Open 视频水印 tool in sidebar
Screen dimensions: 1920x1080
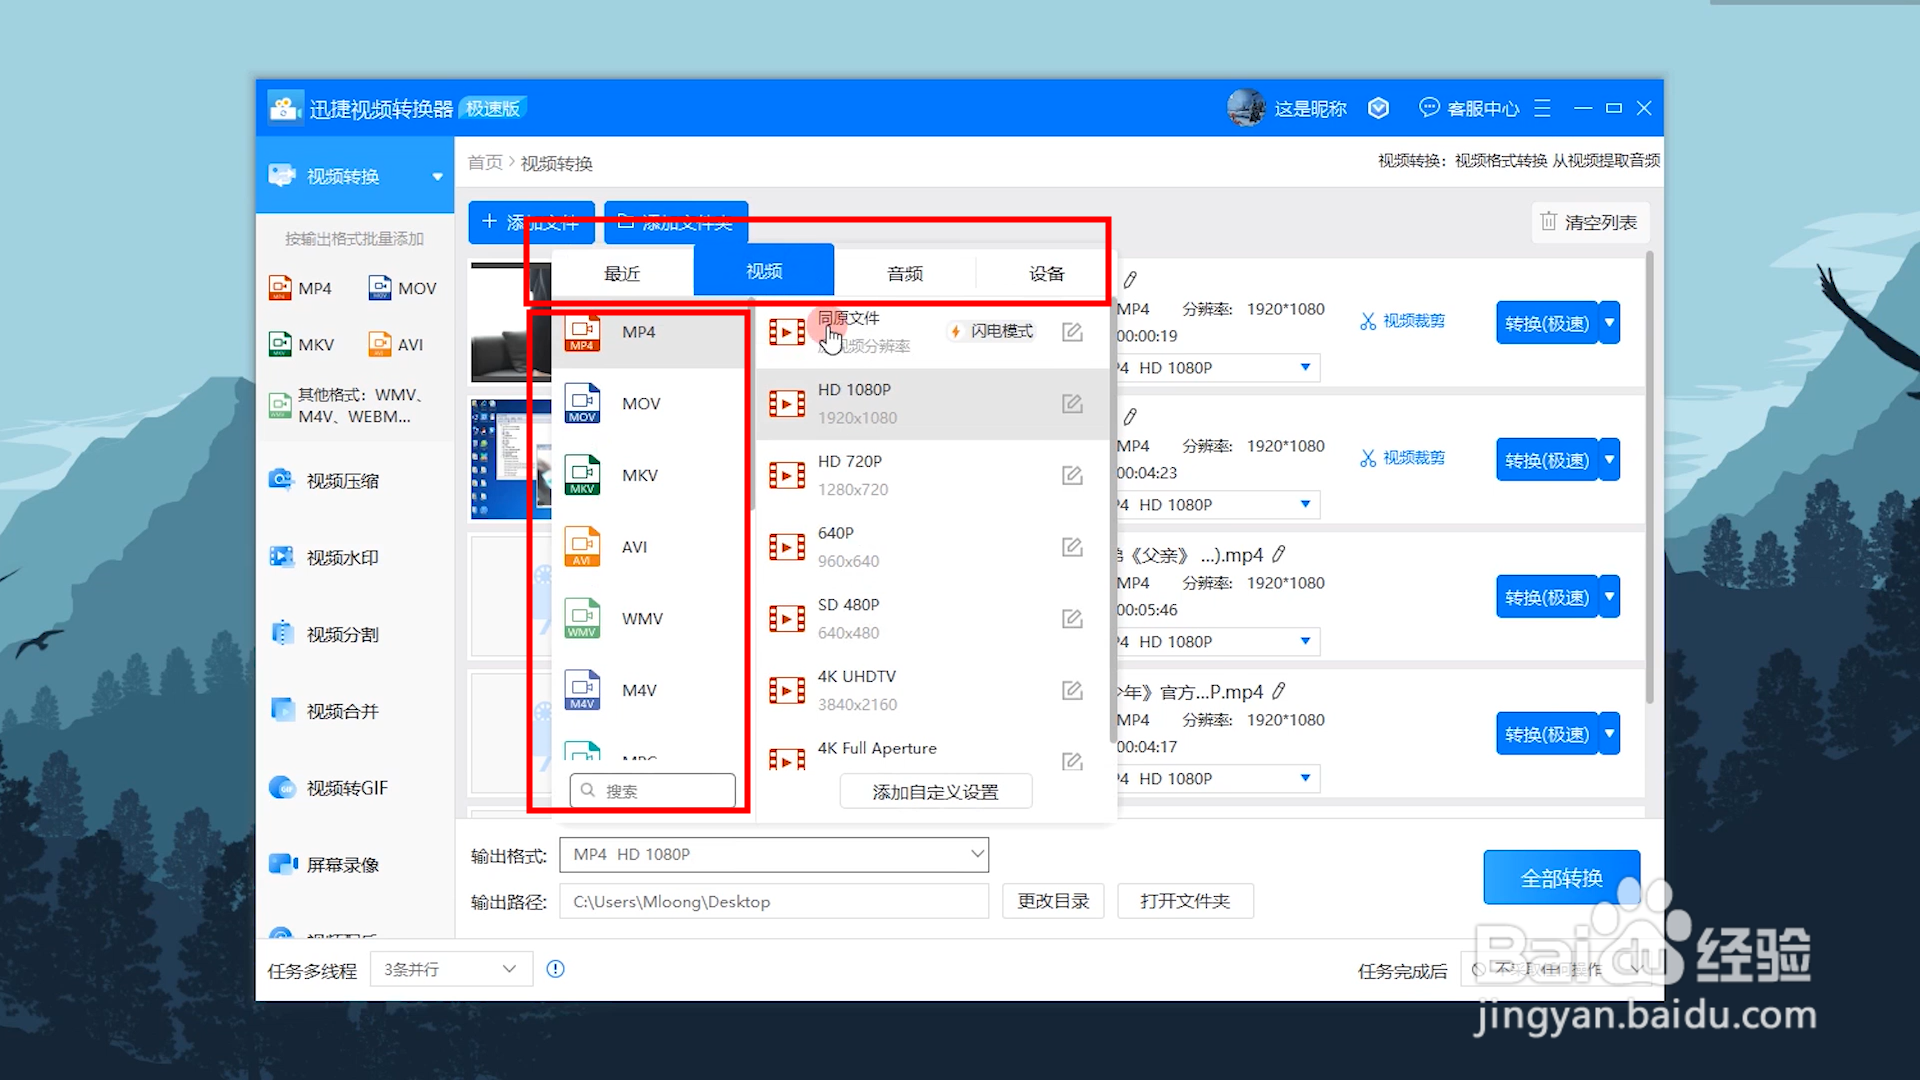342,558
